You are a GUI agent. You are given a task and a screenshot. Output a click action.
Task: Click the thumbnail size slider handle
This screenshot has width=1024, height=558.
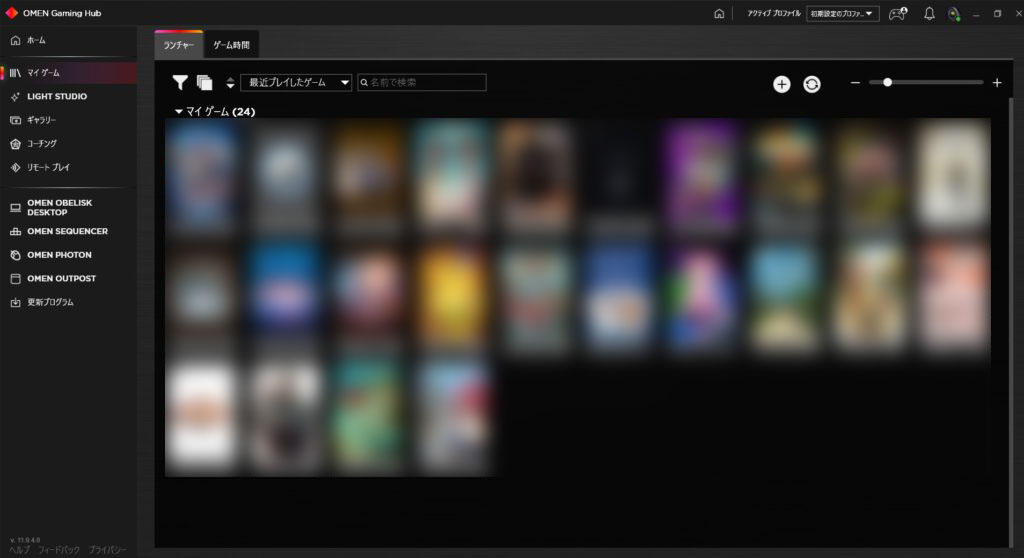pyautogui.click(x=887, y=83)
